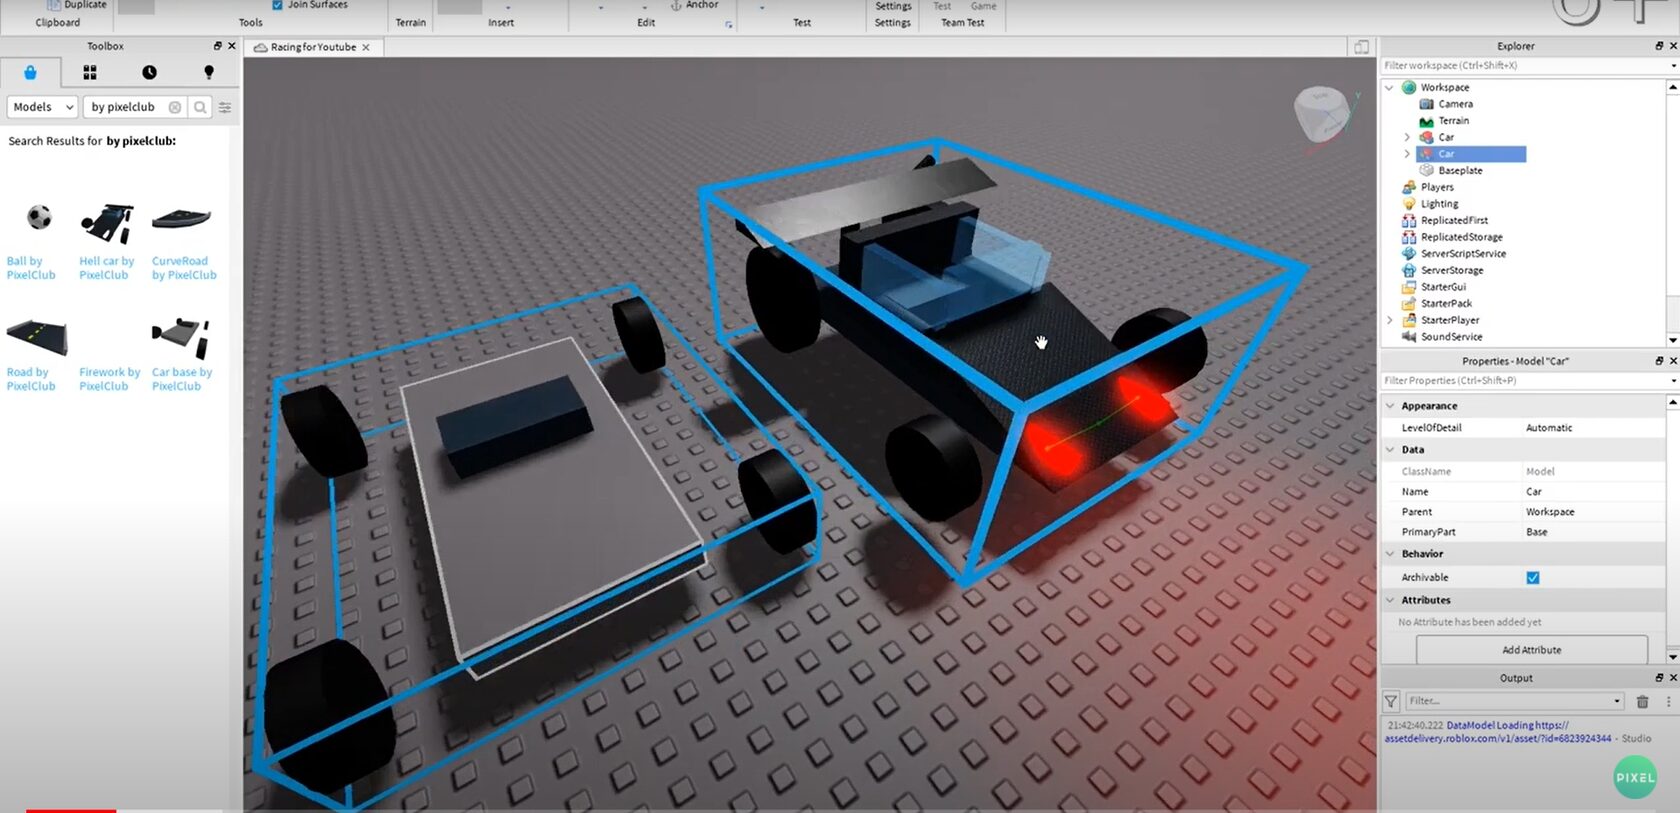Clear the 'by pixelclub' search text
This screenshot has width=1680, height=813.
click(175, 107)
